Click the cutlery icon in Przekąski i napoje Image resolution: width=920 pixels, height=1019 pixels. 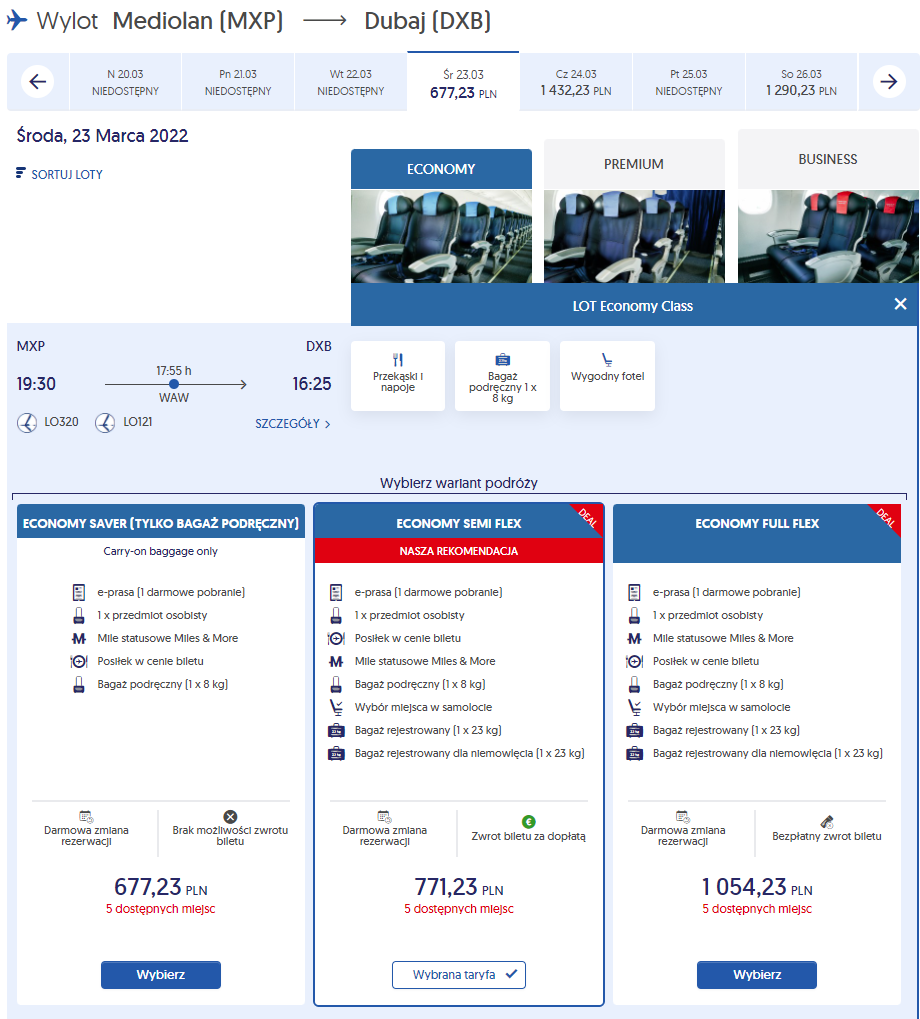398,359
